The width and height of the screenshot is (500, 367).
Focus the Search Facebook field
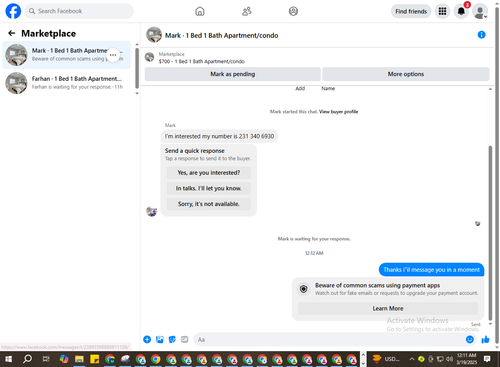pyautogui.click(x=79, y=11)
